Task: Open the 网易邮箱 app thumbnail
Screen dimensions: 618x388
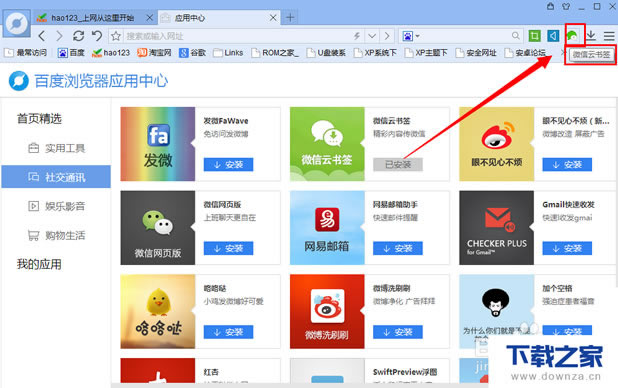Action: [327, 228]
